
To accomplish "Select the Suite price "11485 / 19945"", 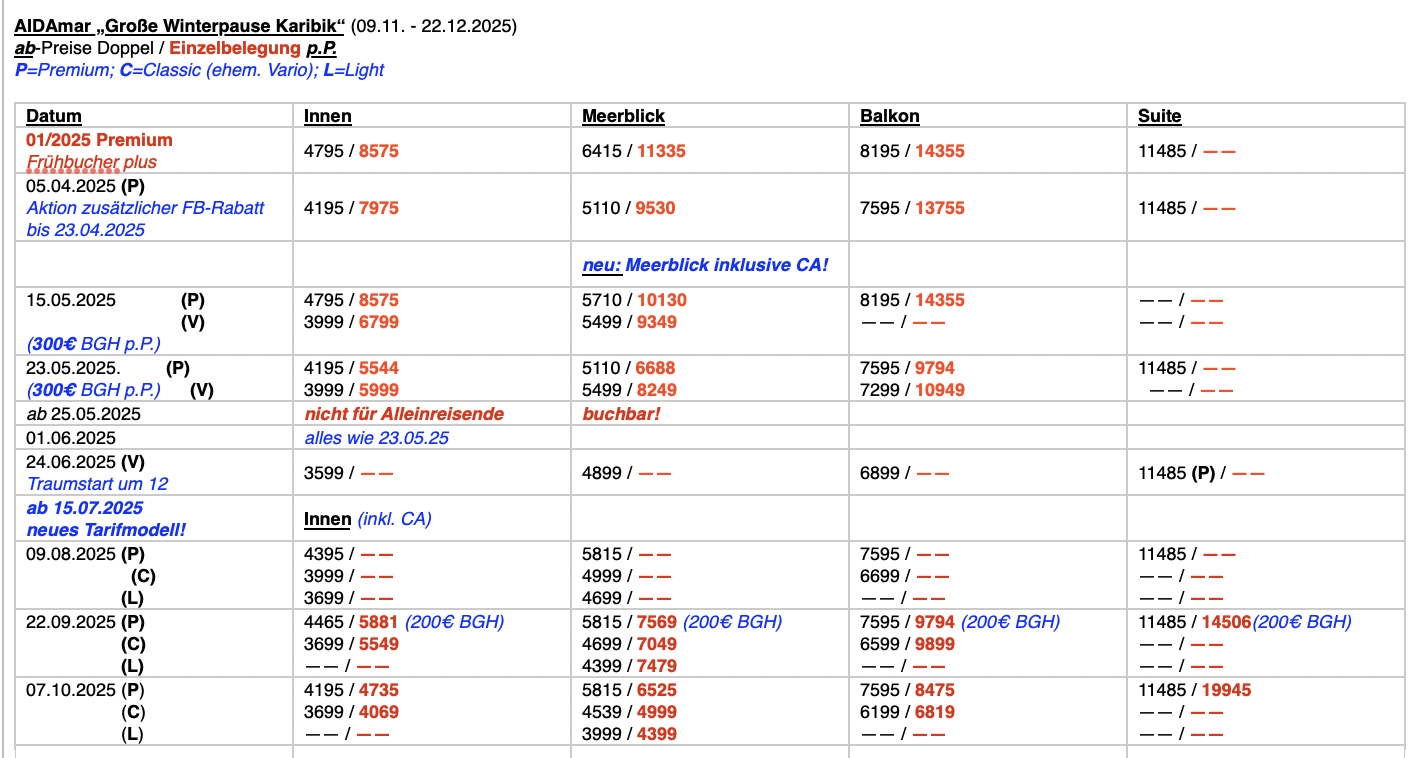I will (x=1195, y=690).
